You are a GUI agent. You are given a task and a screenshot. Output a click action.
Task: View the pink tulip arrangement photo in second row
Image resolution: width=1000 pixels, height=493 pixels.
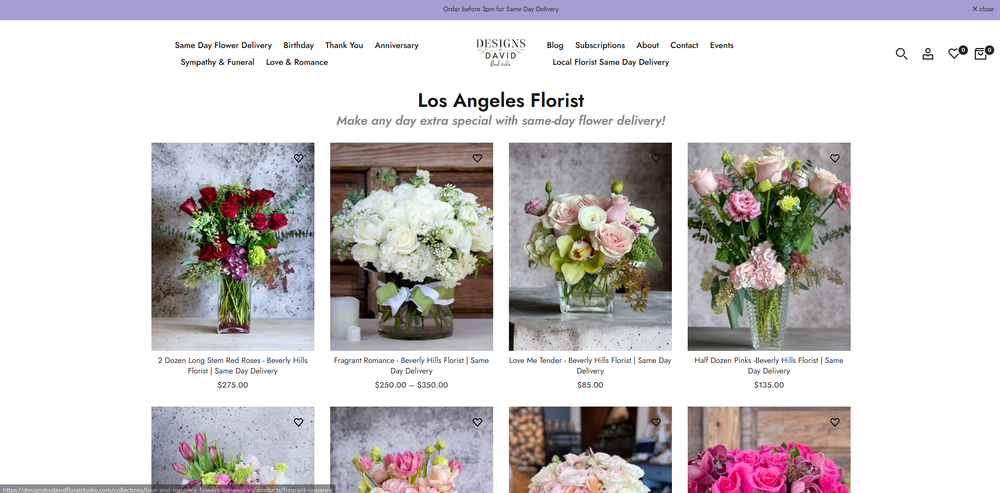(x=233, y=450)
